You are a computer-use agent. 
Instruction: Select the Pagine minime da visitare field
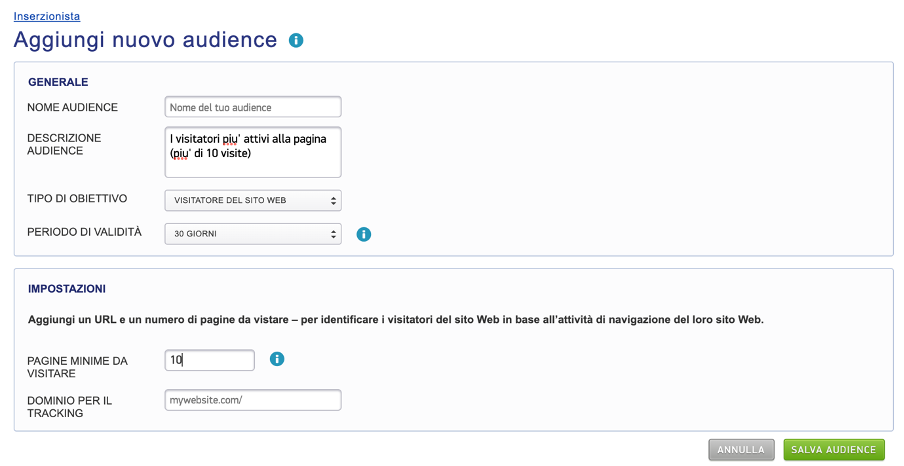coord(210,360)
